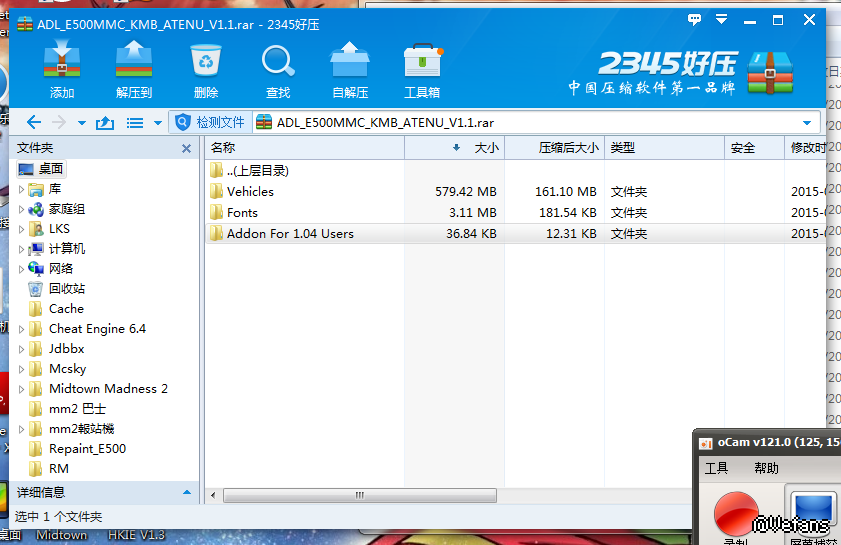Click the go-up-one-level folder icon

[x=105, y=123]
